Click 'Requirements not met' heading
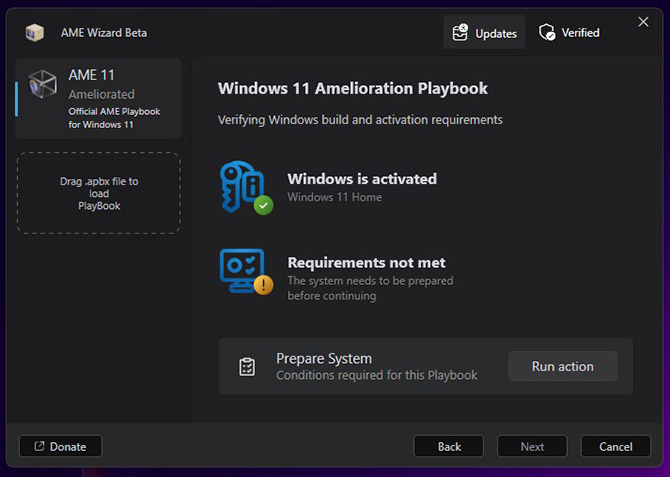This screenshot has height=477, width=670. click(x=366, y=262)
